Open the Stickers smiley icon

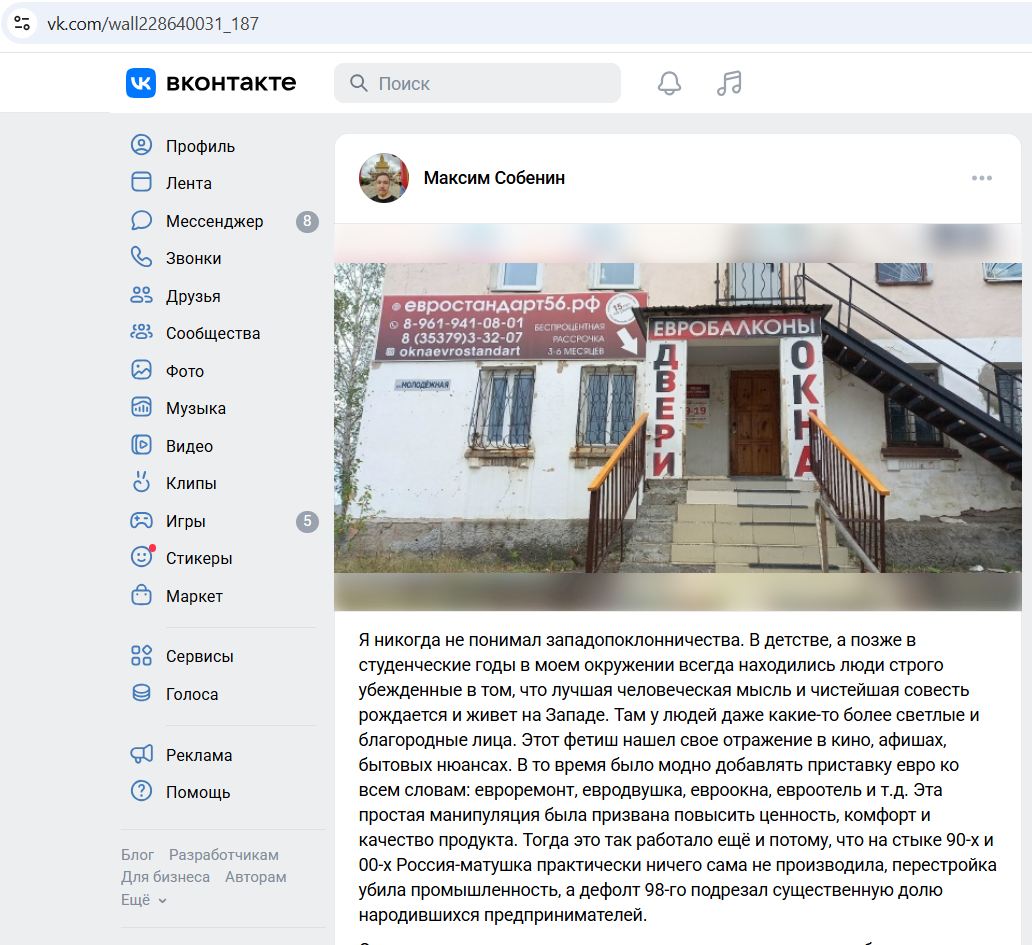(142, 558)
